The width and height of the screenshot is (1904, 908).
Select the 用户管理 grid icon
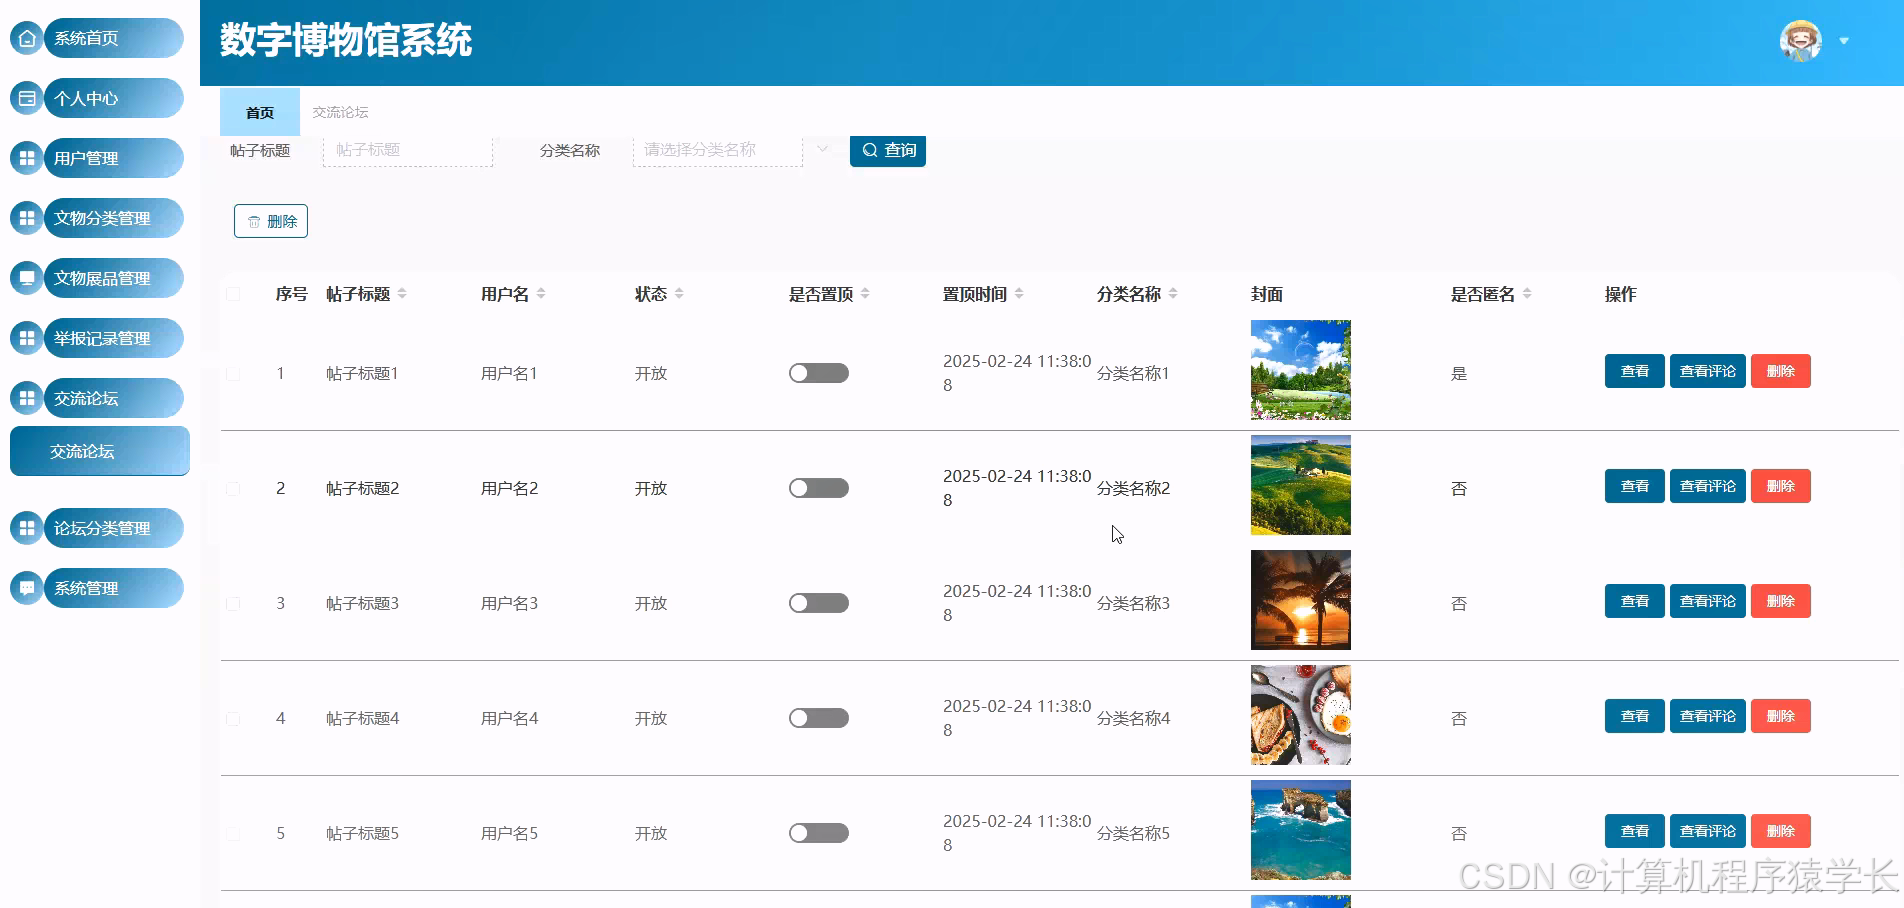coord(25,157)
